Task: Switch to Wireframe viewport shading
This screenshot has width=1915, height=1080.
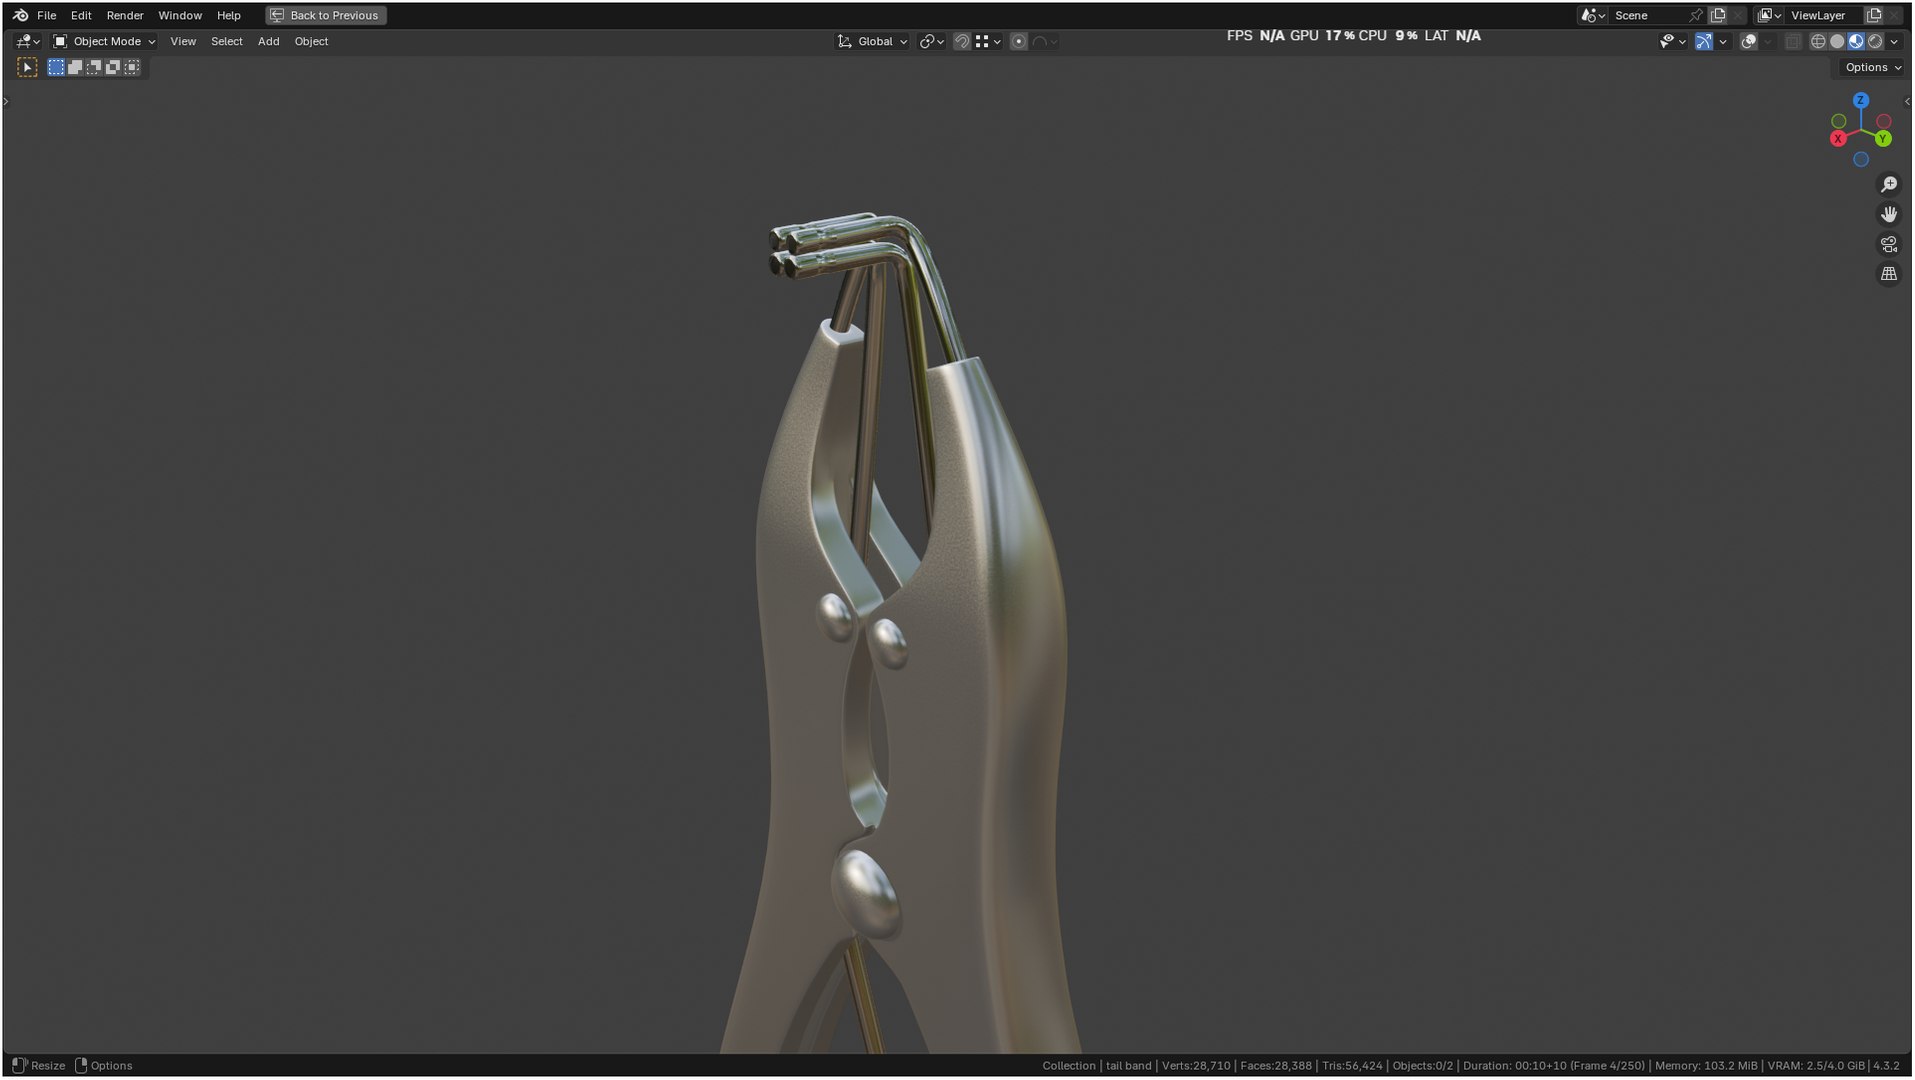Action: click(x=1818, y=41)
